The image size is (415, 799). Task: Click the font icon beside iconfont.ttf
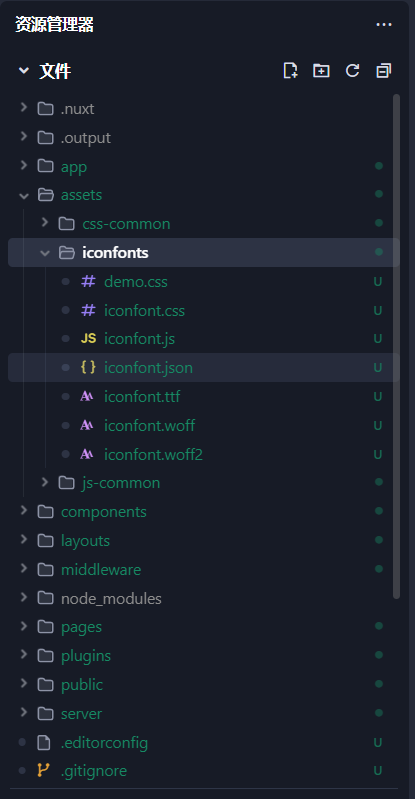point(87,396)
